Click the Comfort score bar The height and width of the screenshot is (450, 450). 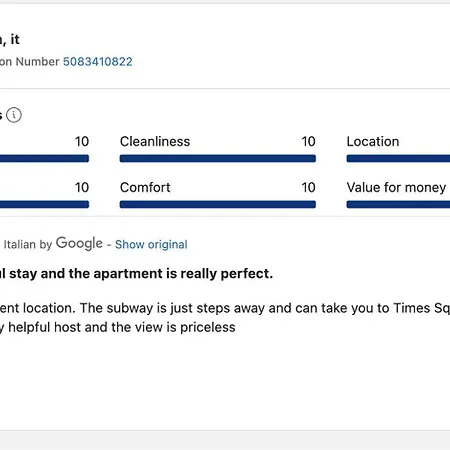click(x=218, y=204)
